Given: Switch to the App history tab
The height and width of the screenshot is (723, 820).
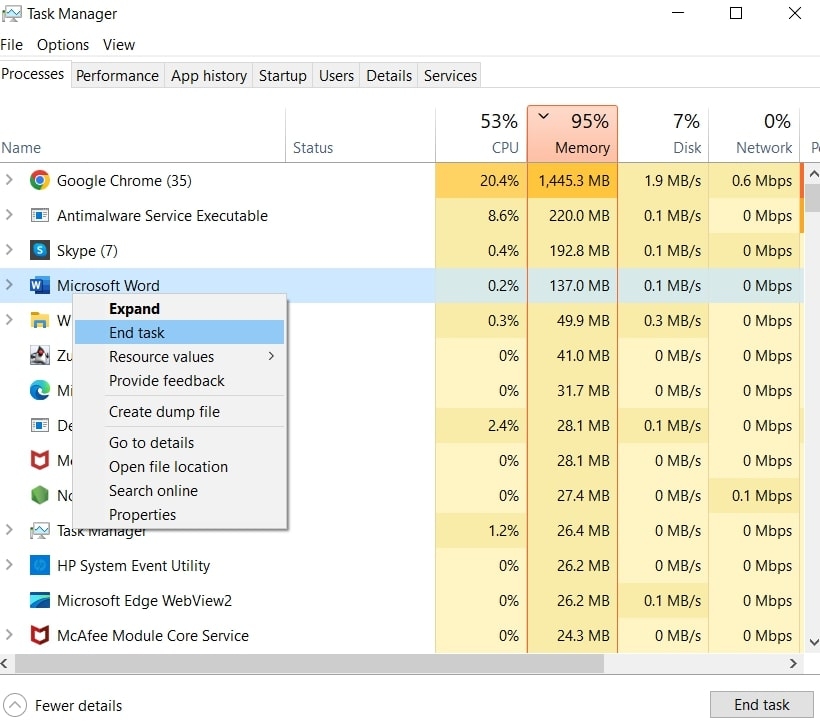Looking at the screenshot, I should coord(209,76).
